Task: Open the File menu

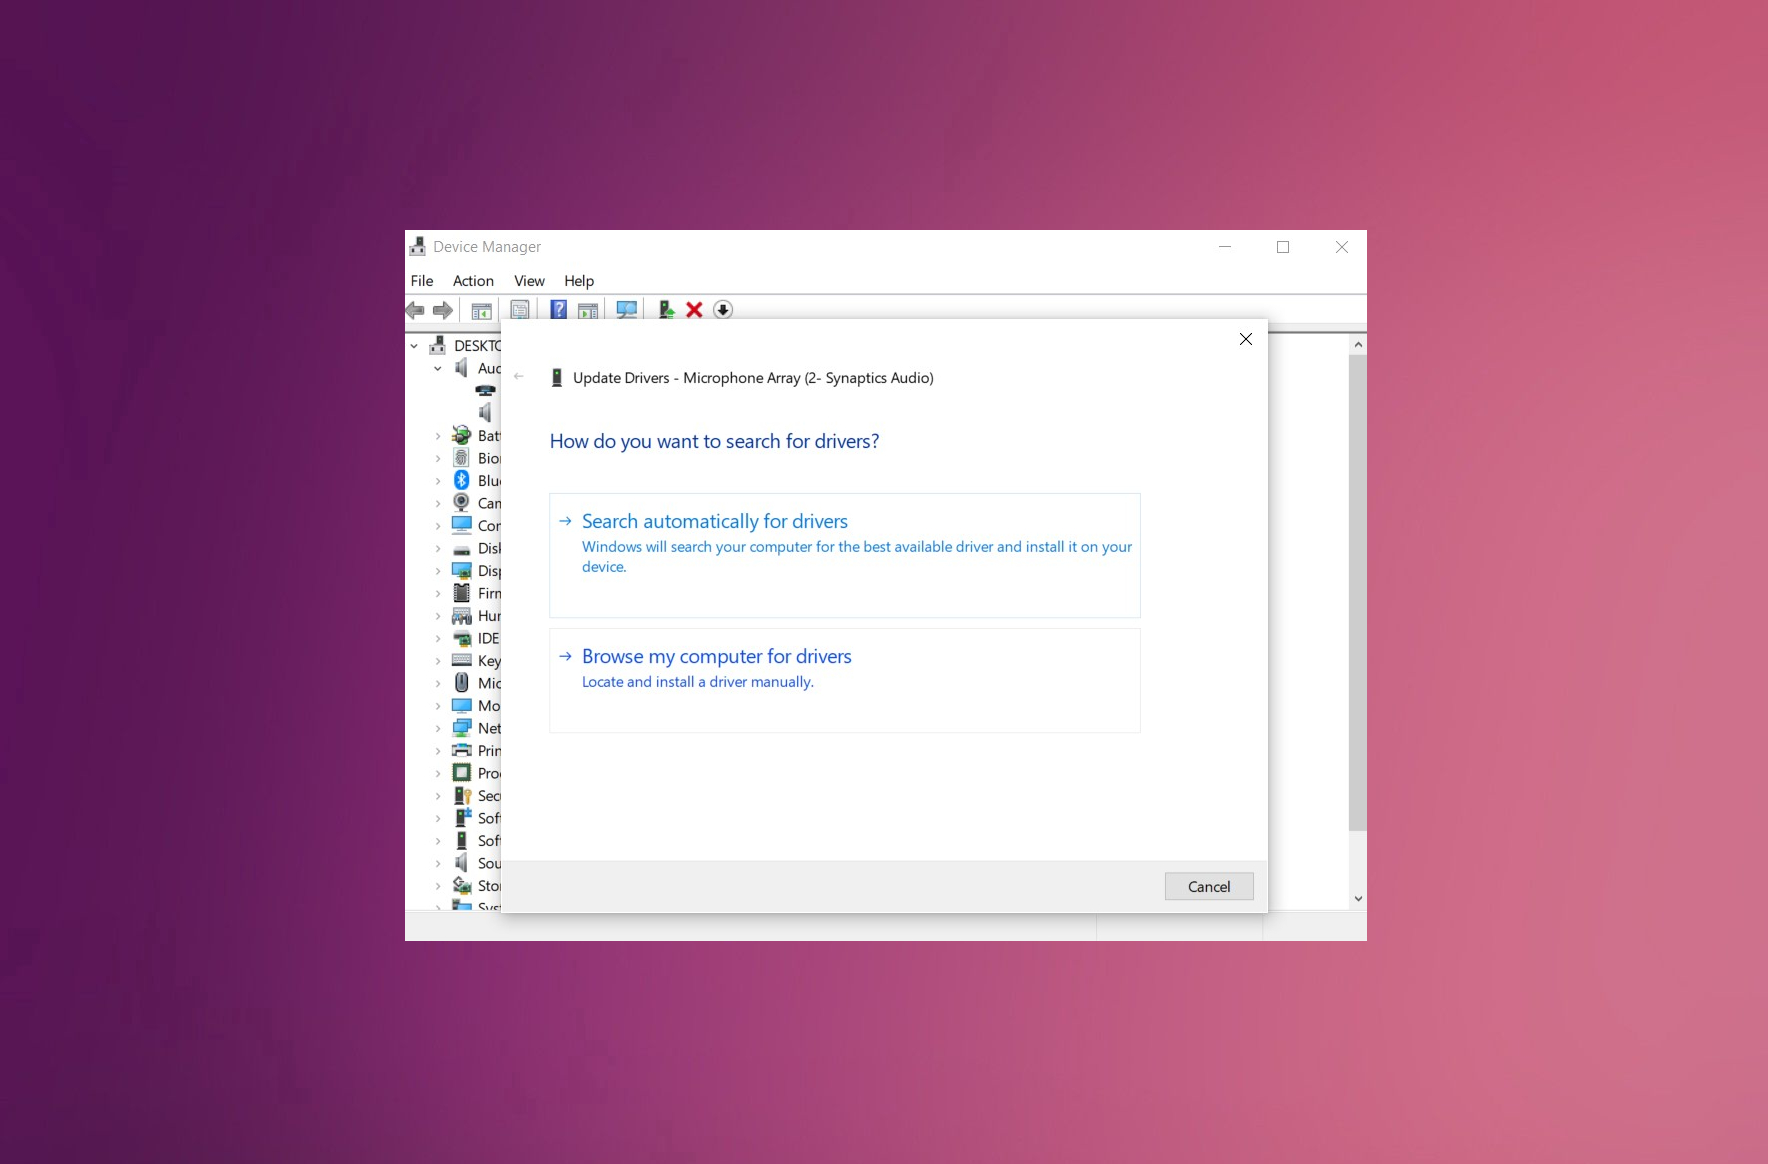Action: pos(422,281)
